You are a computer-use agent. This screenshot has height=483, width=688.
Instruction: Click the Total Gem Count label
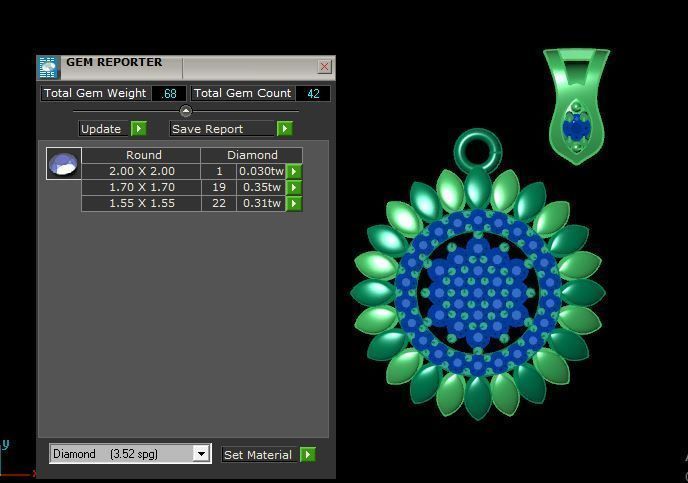[243, 93]
